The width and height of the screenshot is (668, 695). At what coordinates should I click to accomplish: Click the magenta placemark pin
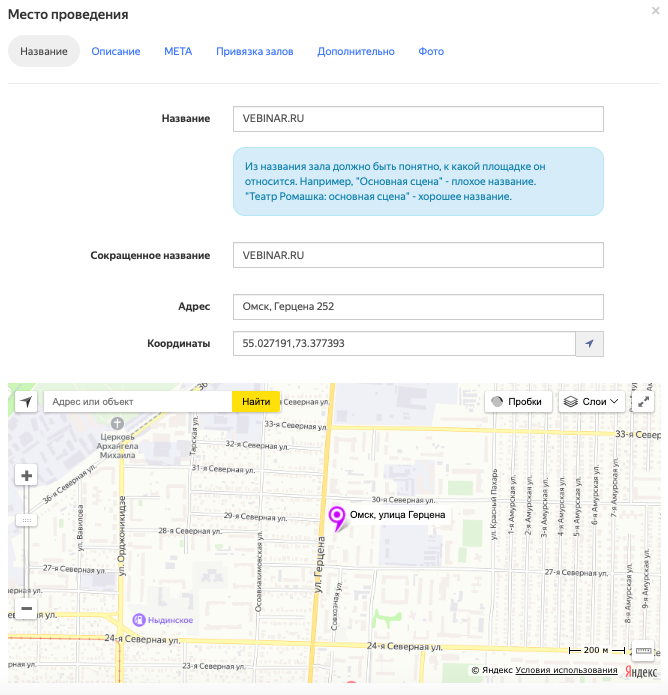point(337,518)
